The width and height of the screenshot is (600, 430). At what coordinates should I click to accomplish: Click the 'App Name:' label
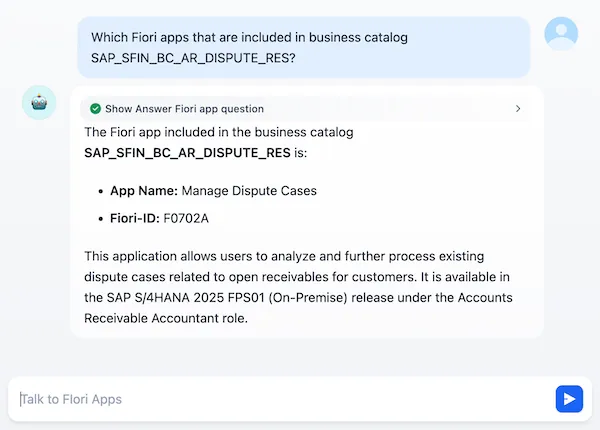(x=144, y=191)
